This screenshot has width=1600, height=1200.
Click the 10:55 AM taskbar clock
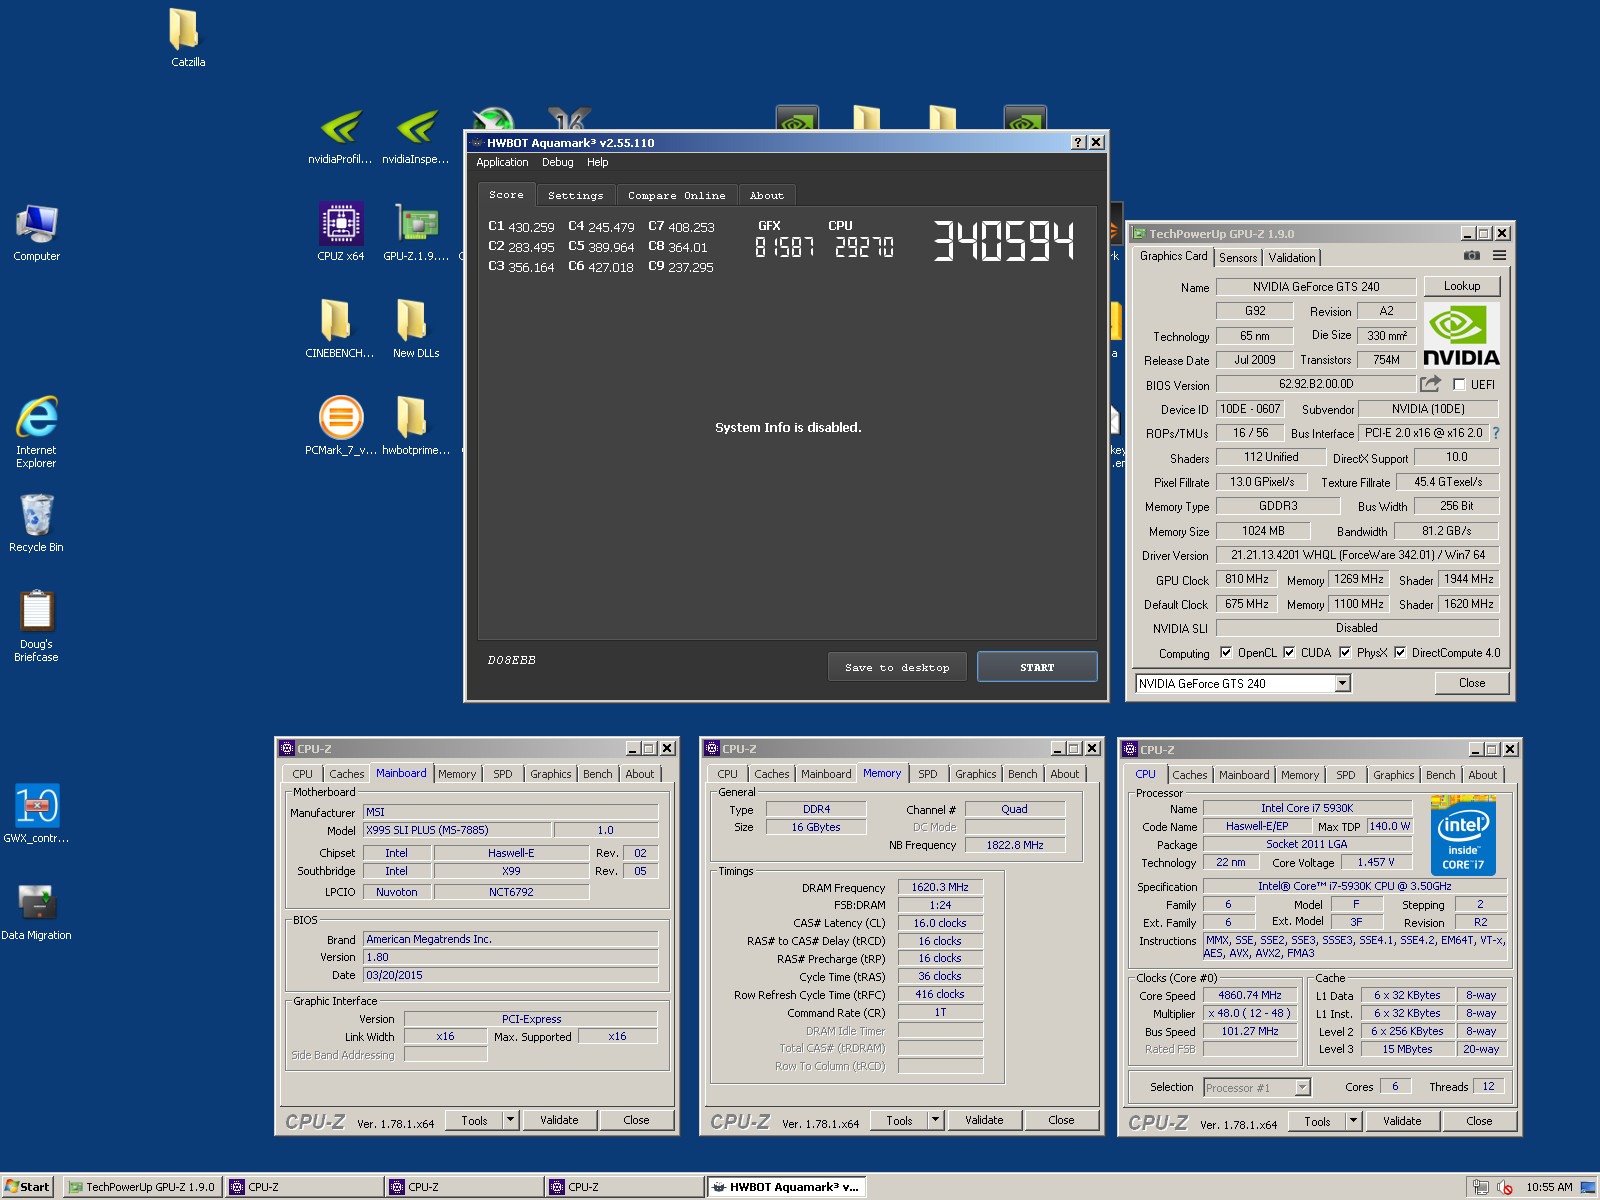point(1549,1187)
